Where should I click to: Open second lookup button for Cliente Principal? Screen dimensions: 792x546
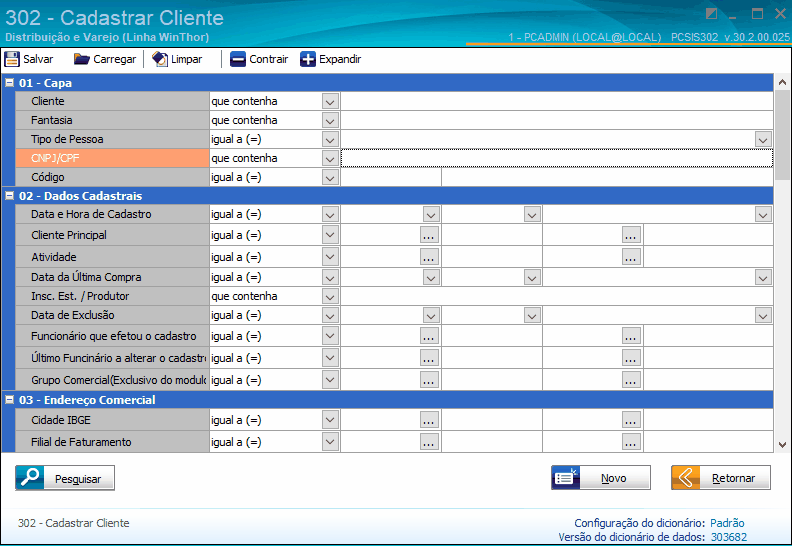631,235
